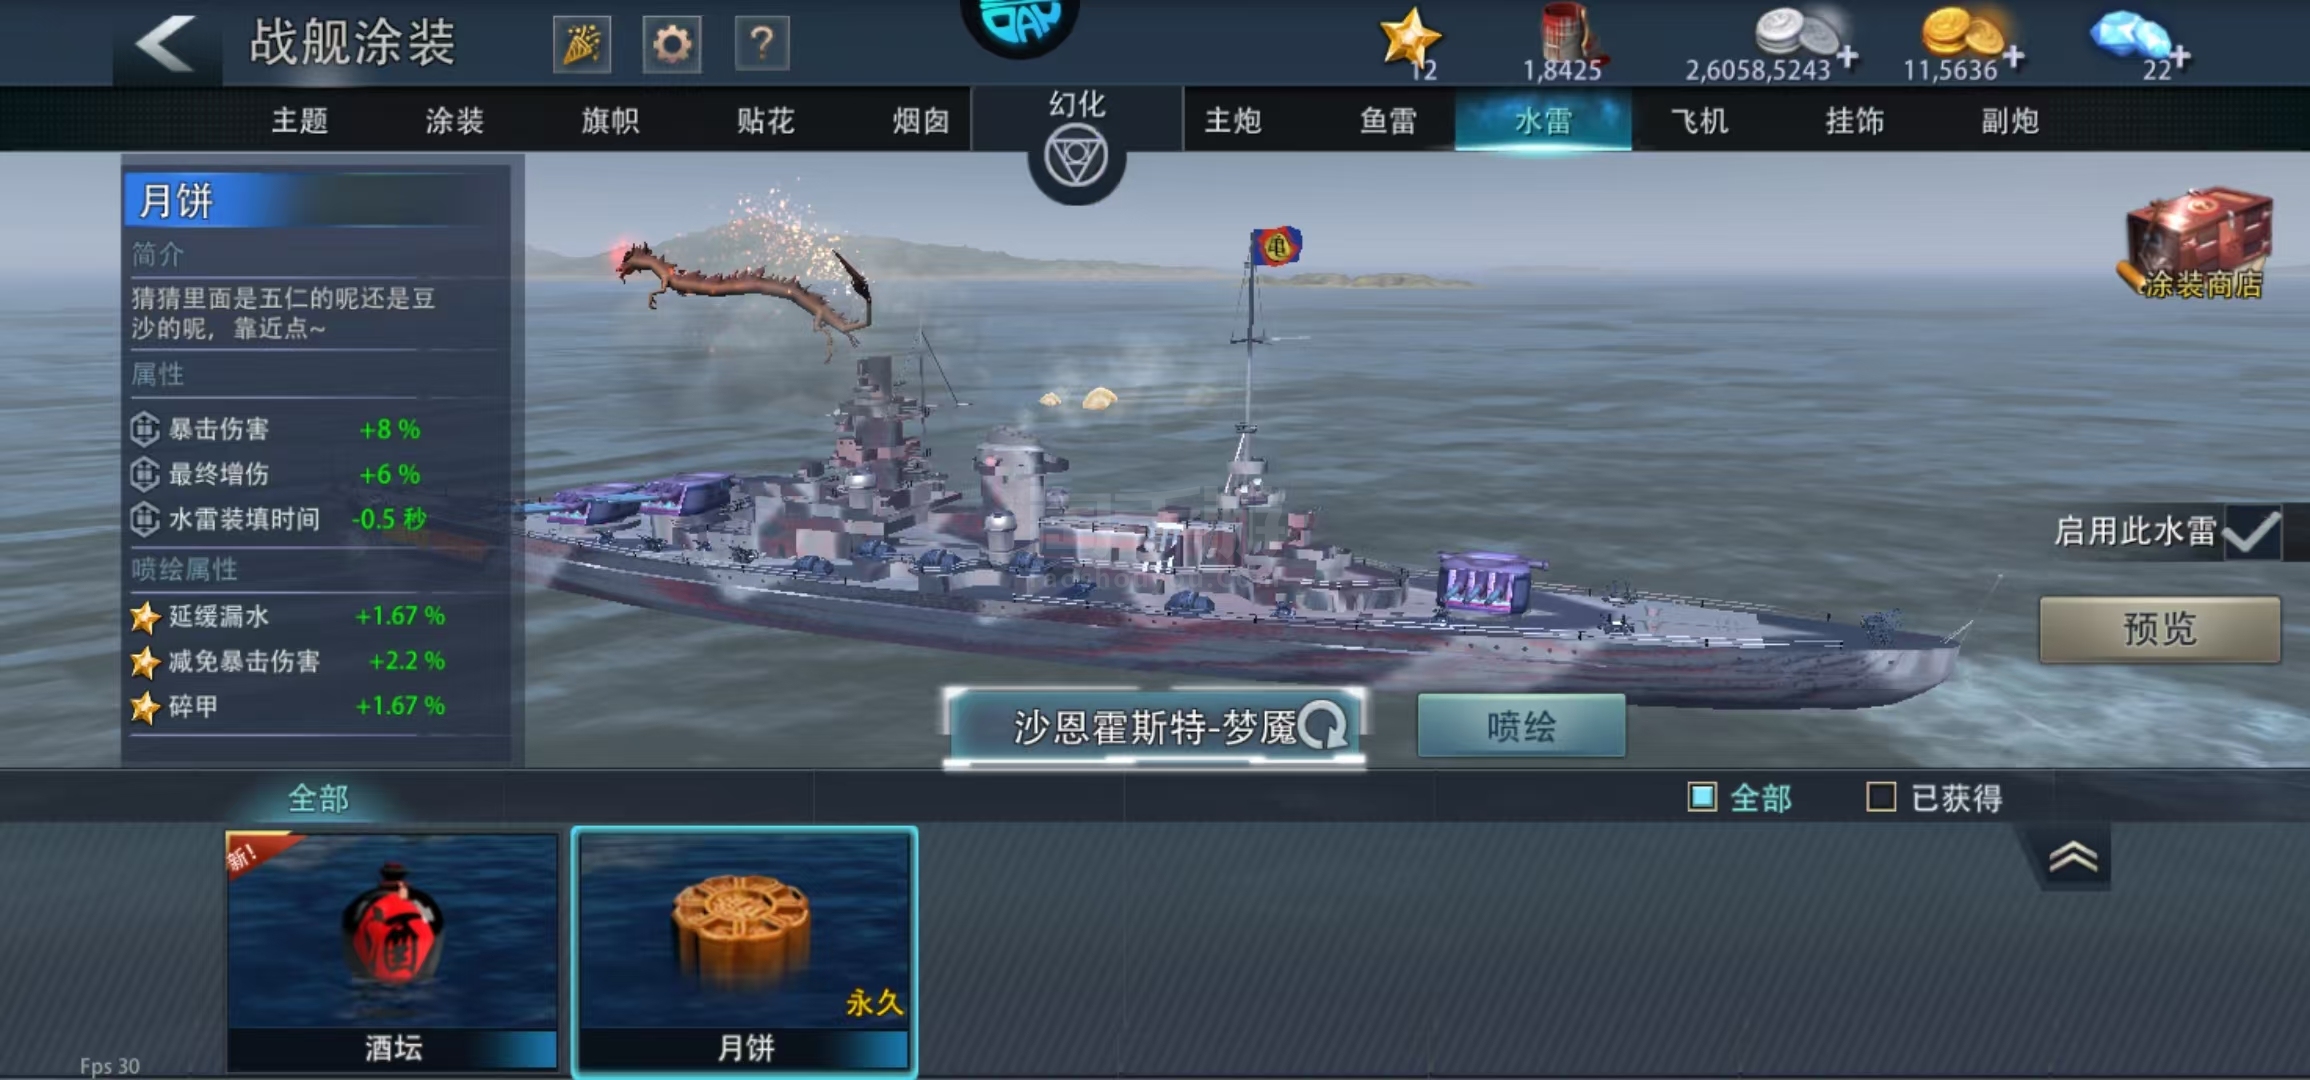Add gold coins with plus icon

click(2014, 56)
